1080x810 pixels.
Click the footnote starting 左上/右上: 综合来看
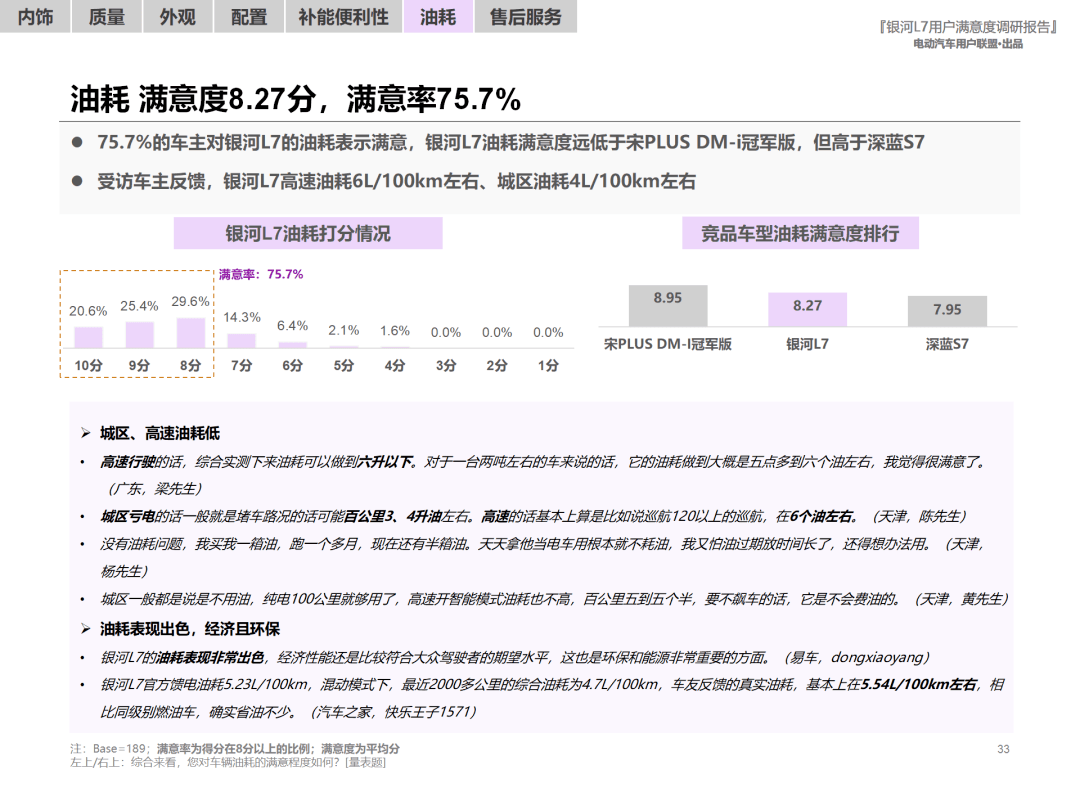[x=228, y=762]
